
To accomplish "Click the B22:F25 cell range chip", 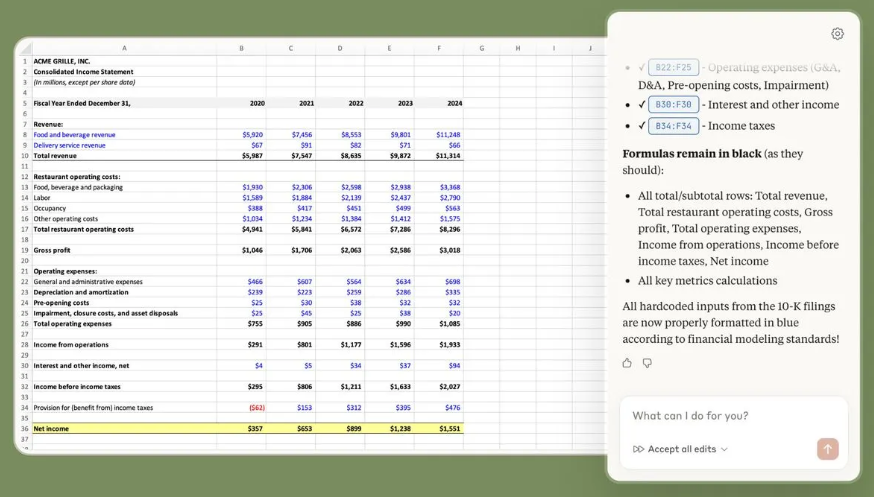I will point(673,68).
